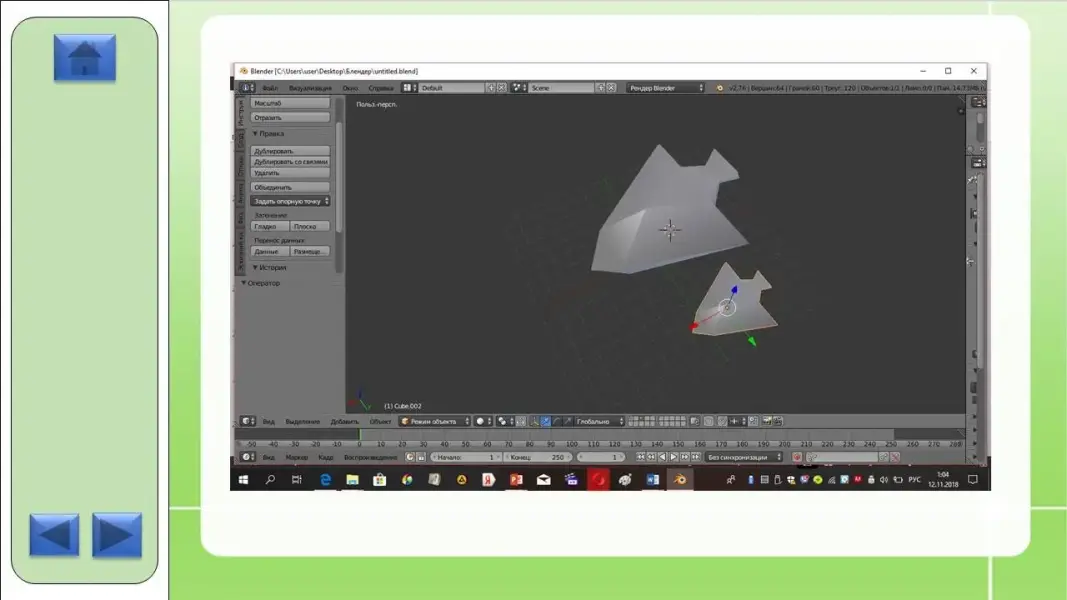Click the home button in the left sidebar
This screenshot has height=600, width=1067.
pos(85,58)
